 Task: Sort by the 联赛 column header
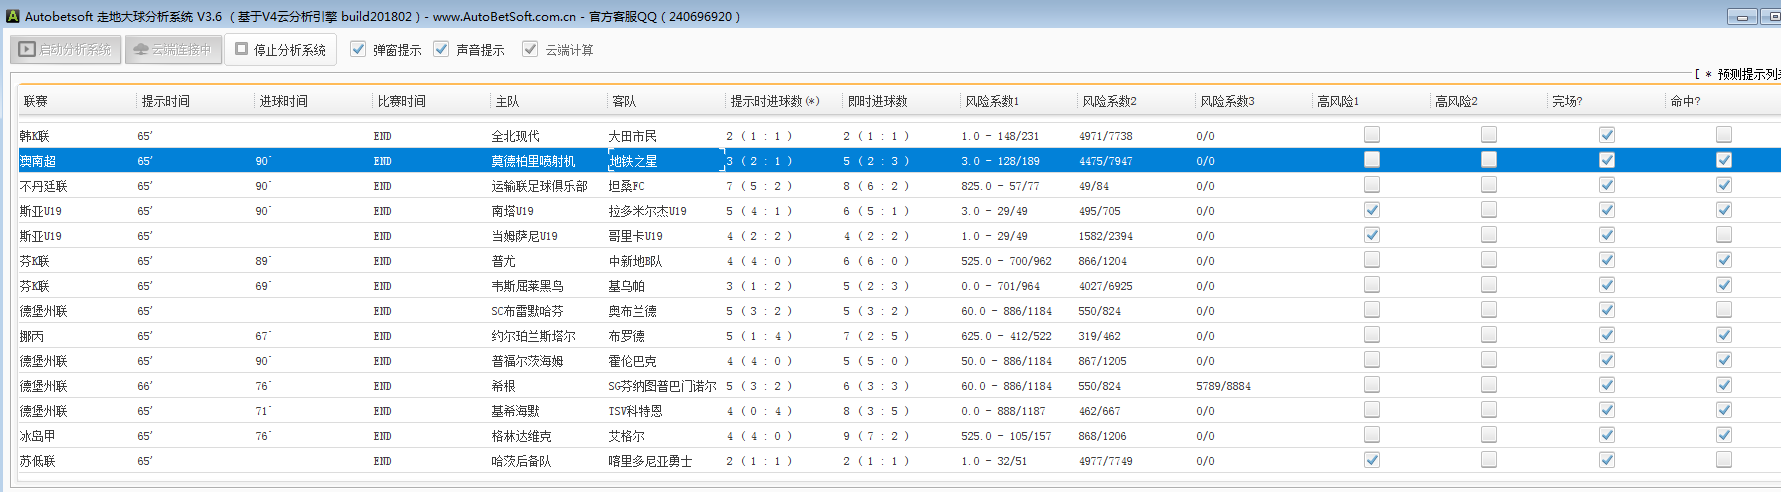click(36, 101)
